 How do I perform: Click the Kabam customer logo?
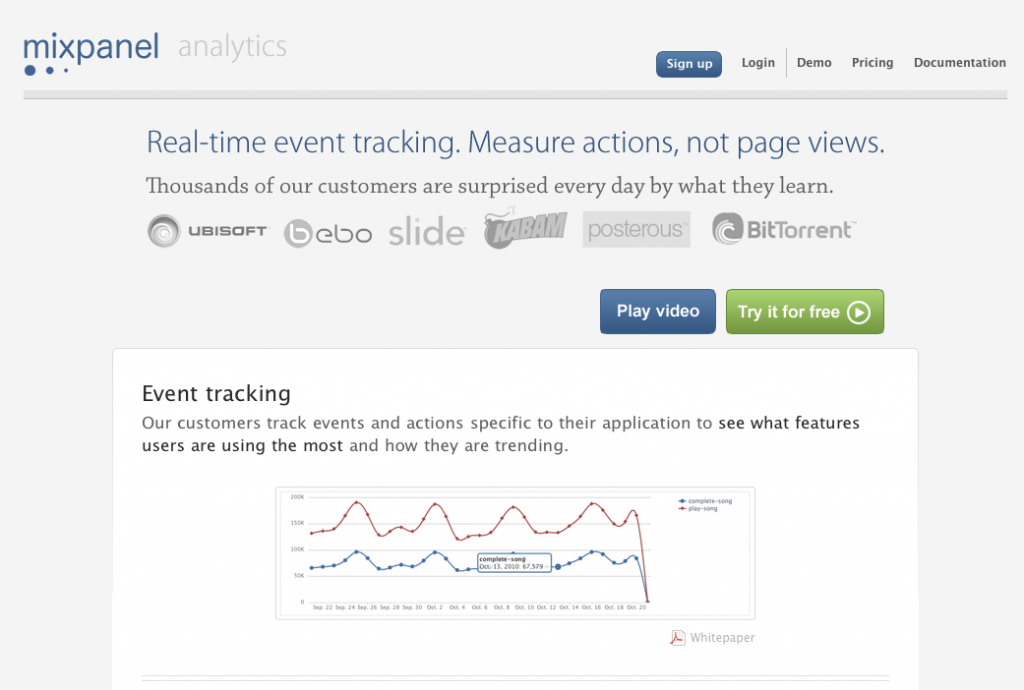click(526, 228)
